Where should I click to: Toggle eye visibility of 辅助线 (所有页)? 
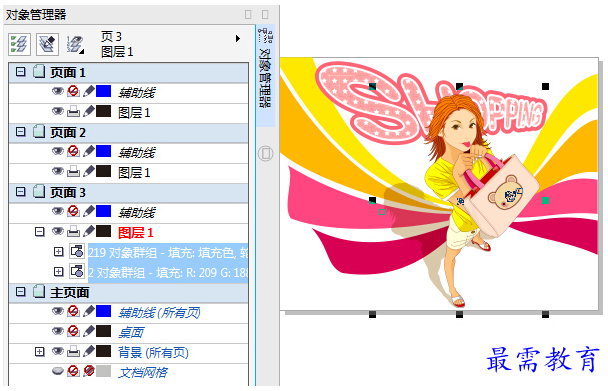click(58, 311)
